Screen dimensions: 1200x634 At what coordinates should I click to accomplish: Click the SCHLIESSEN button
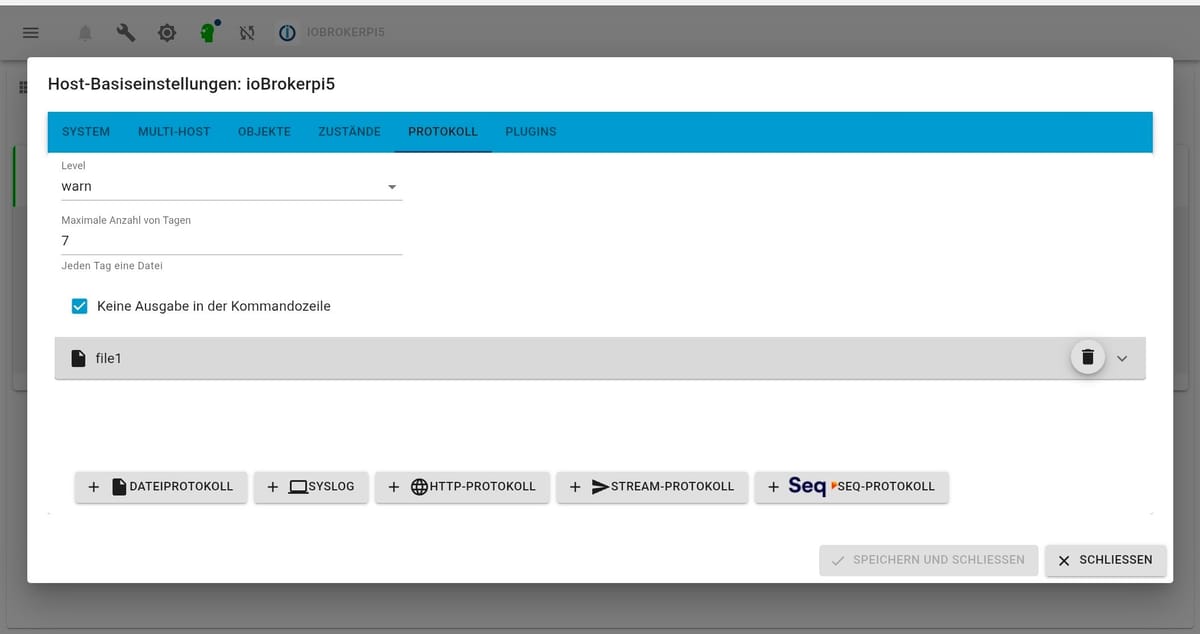(1105, 560)
